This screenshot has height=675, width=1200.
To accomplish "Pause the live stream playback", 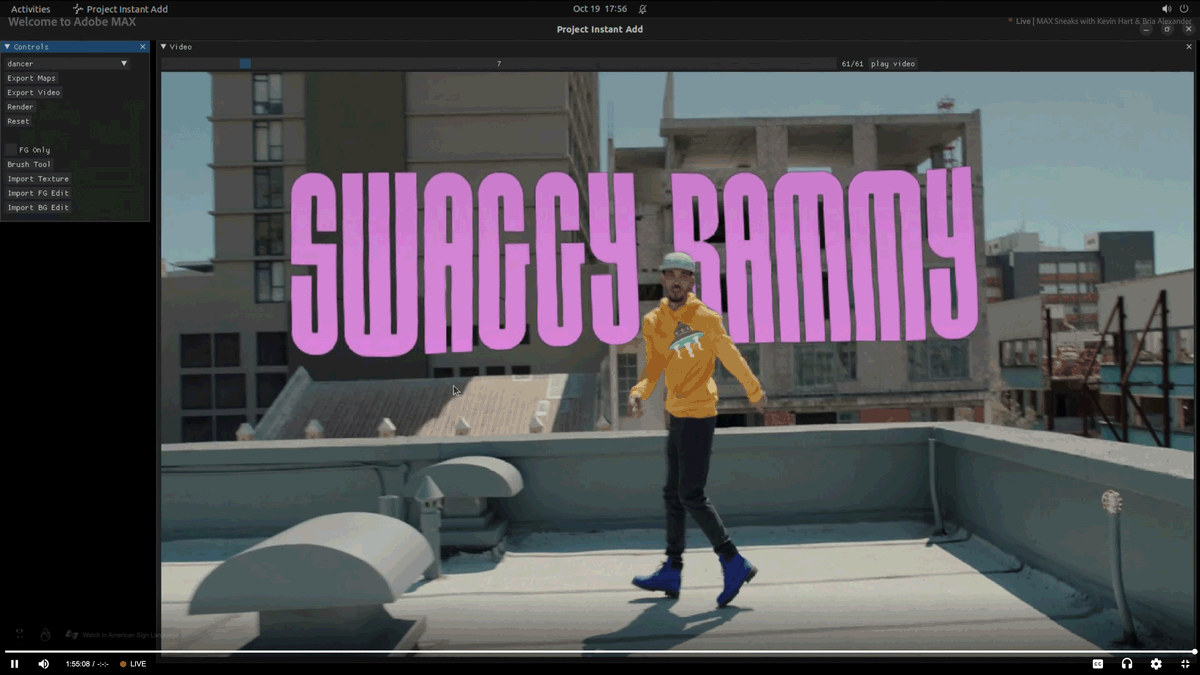I will [14, 664].
